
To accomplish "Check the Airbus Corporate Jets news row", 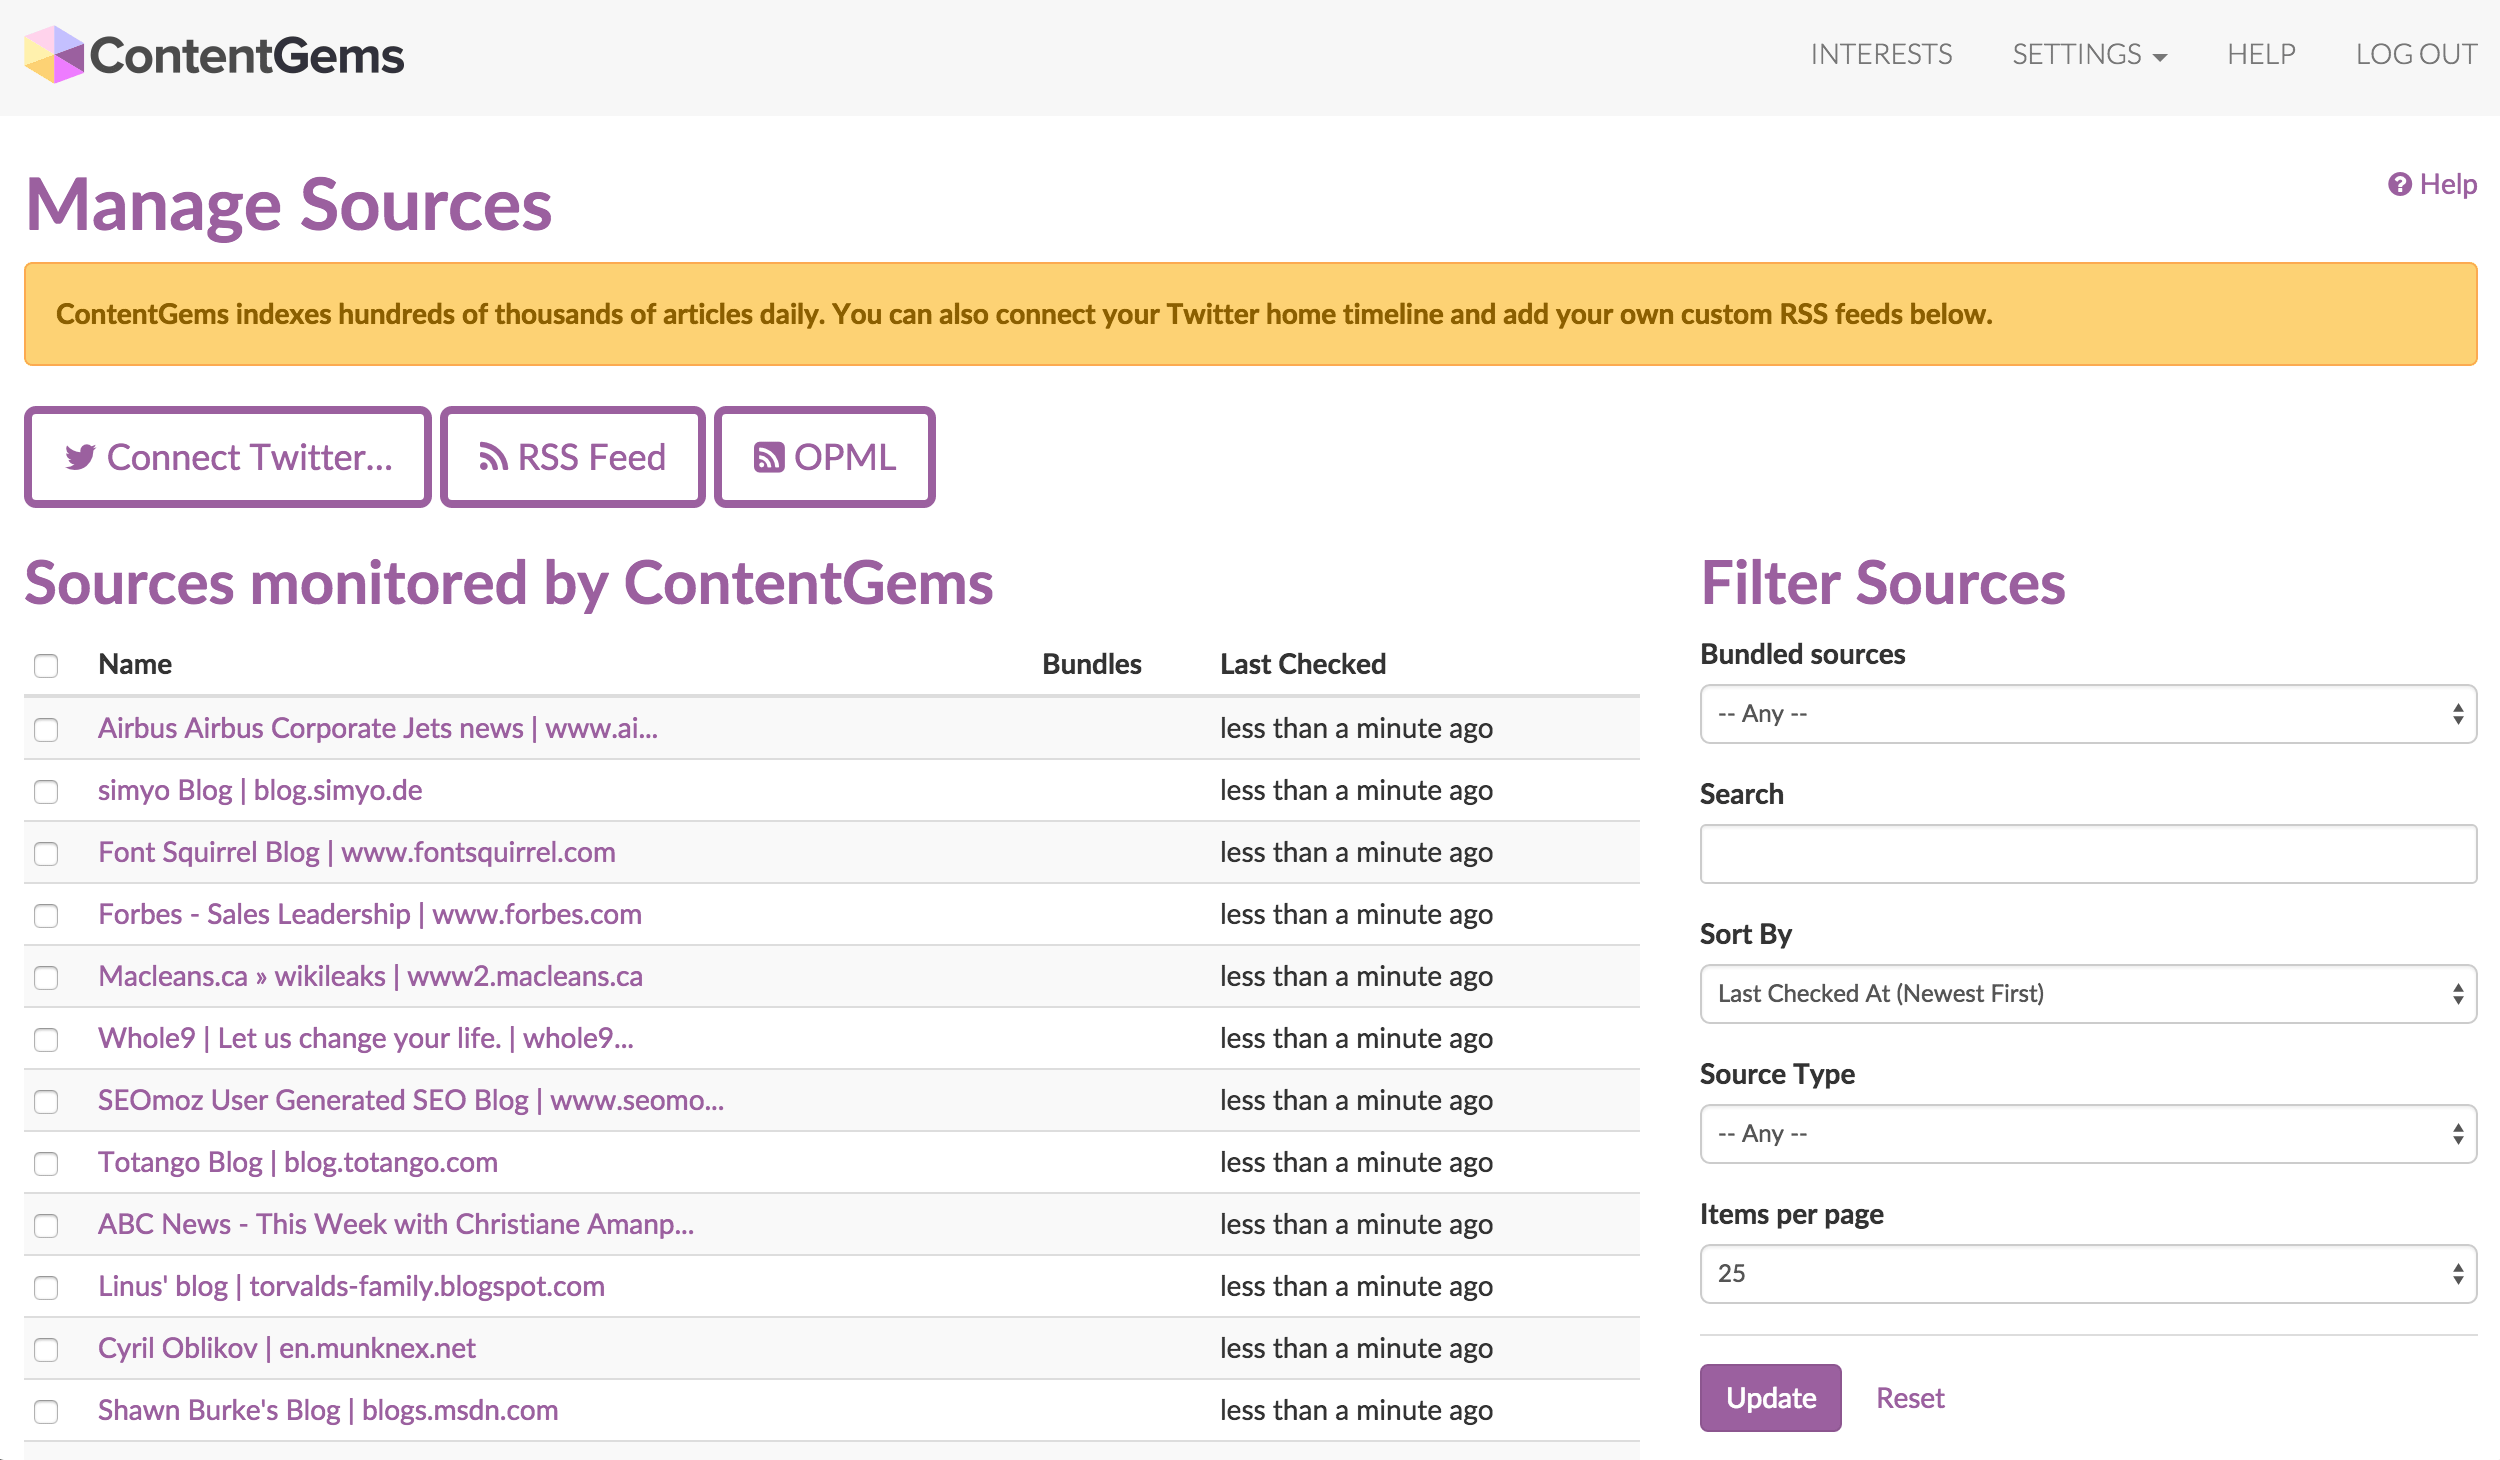I will click(46, 730).
